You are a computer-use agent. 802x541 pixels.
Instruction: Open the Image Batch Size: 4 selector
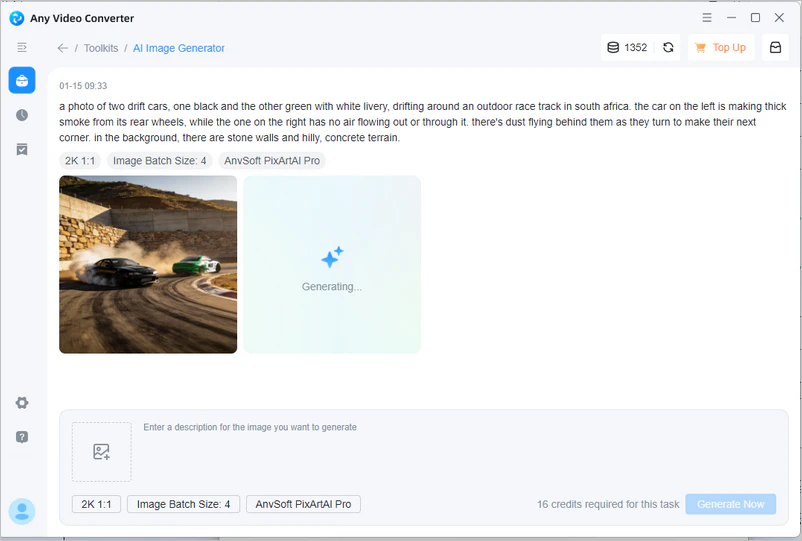point(183,504)
